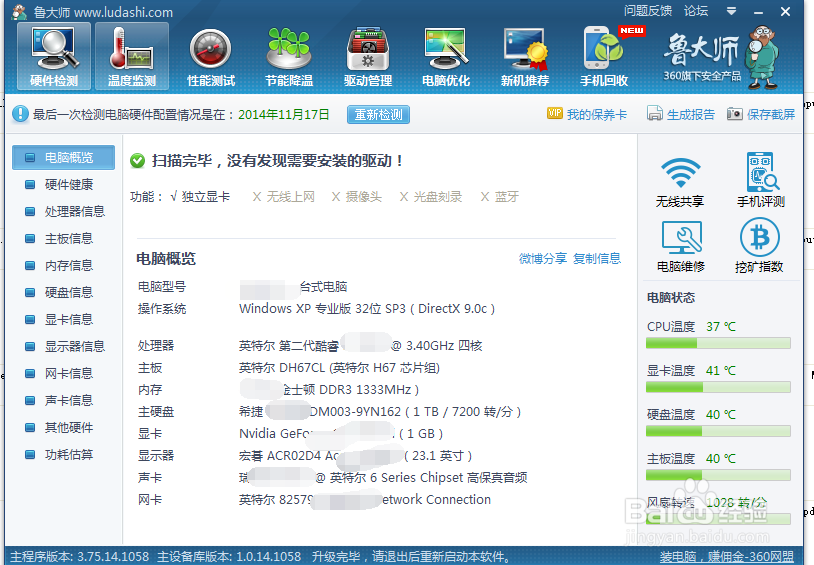Open the 电脑优化 PC optimization icon
This screenshot has height=565, width=814.
click(x=446, y=57)
